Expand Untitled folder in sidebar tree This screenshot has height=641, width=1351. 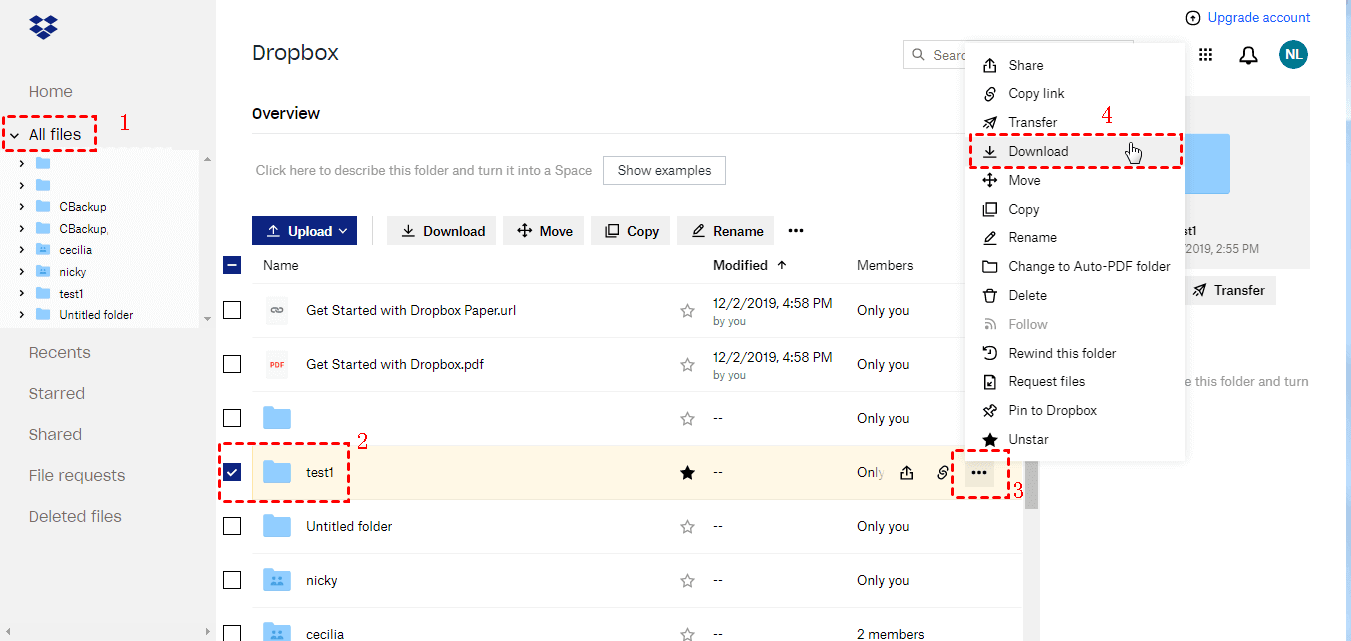[x=22, y=315]
